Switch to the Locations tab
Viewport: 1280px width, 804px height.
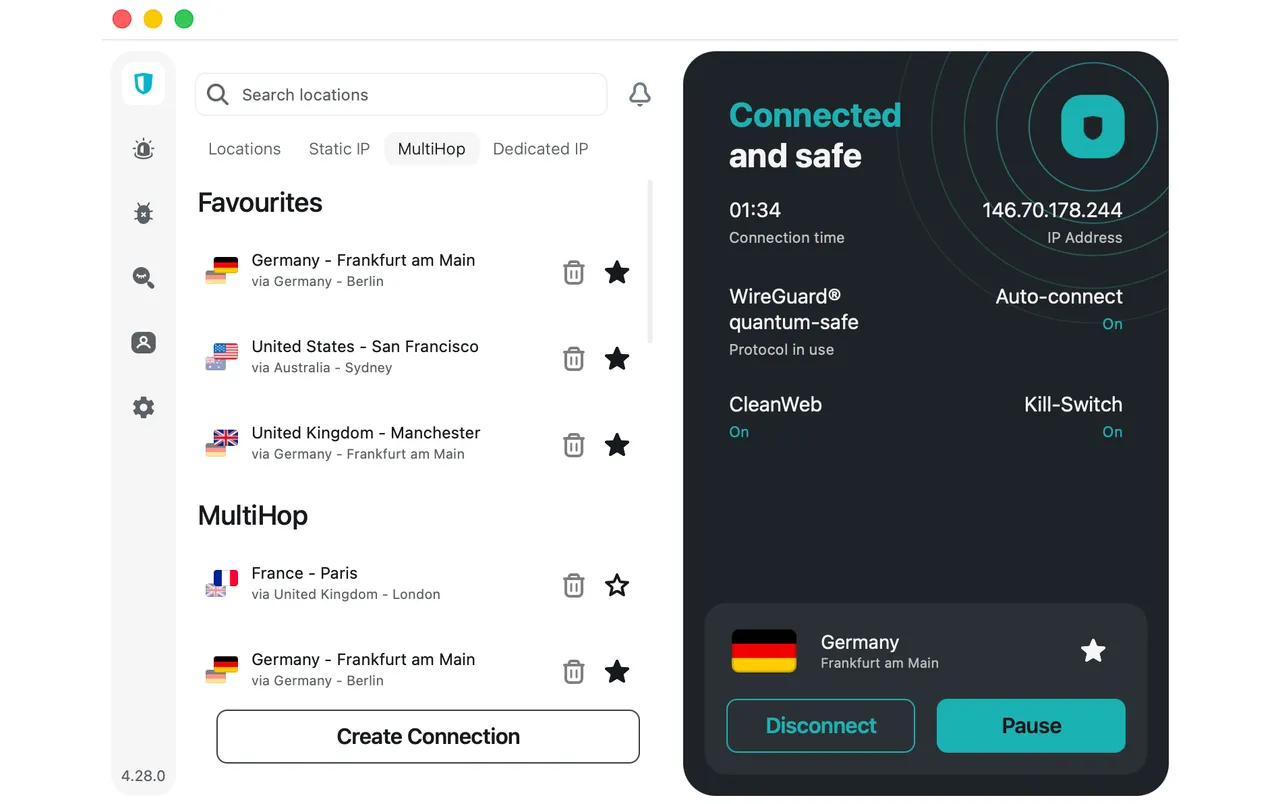click(x=244, y=149)
